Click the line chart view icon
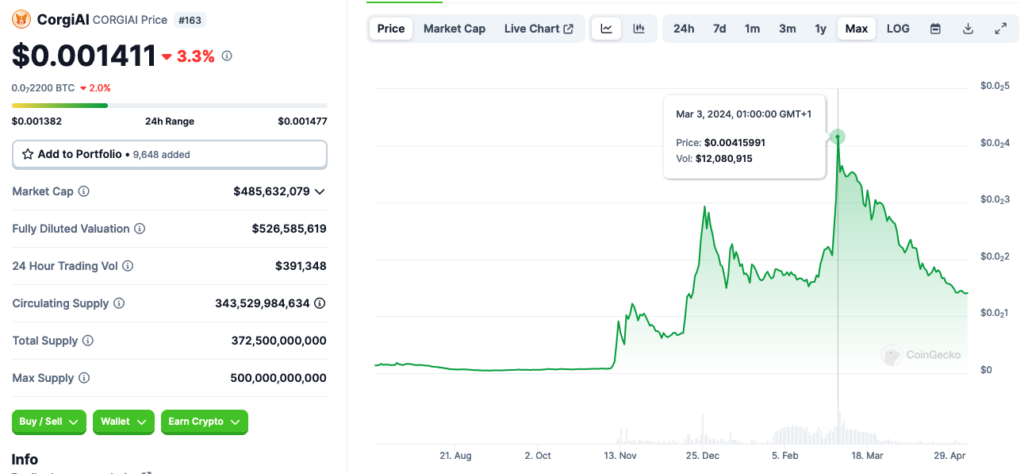 pos(607,29)
